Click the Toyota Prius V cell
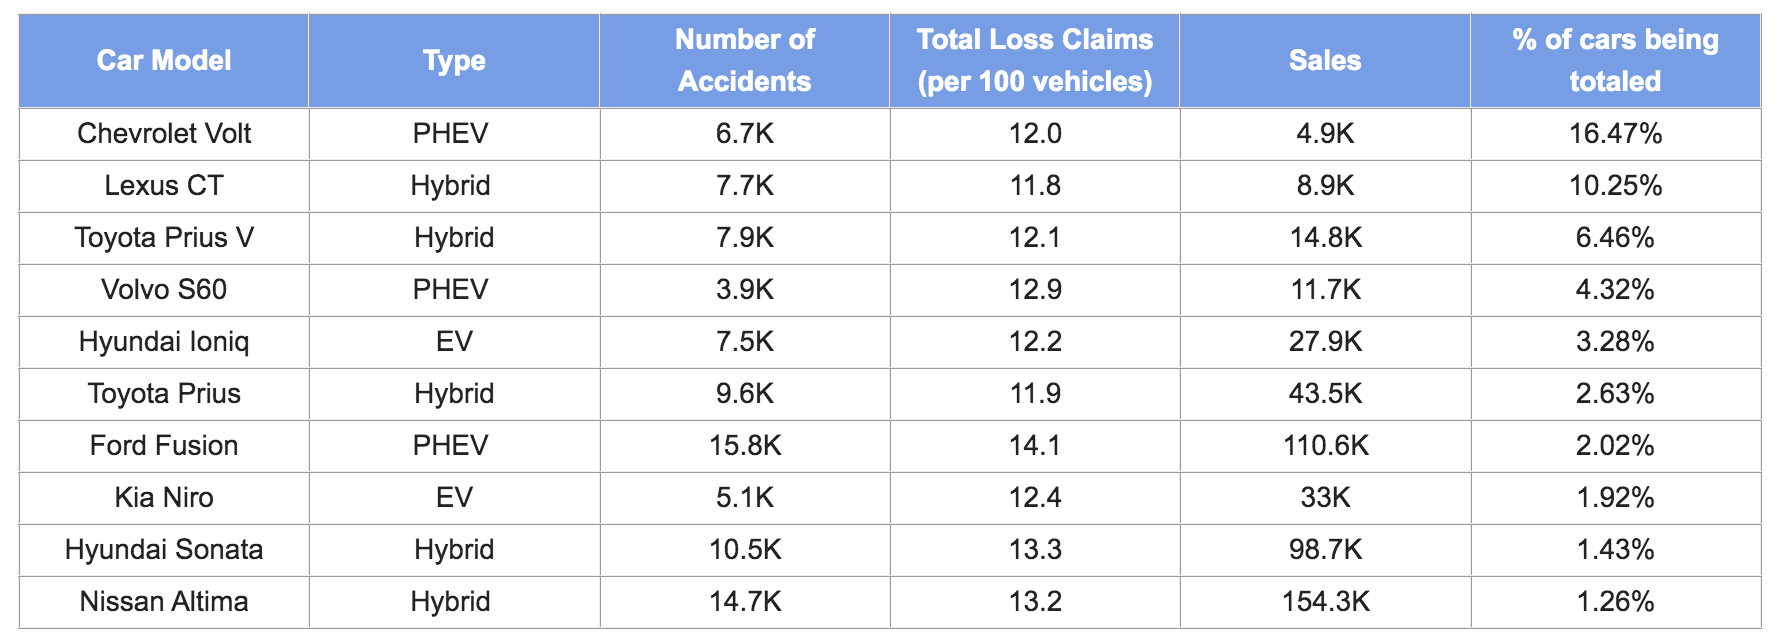 pyautogui.click(x=164, y=238)
